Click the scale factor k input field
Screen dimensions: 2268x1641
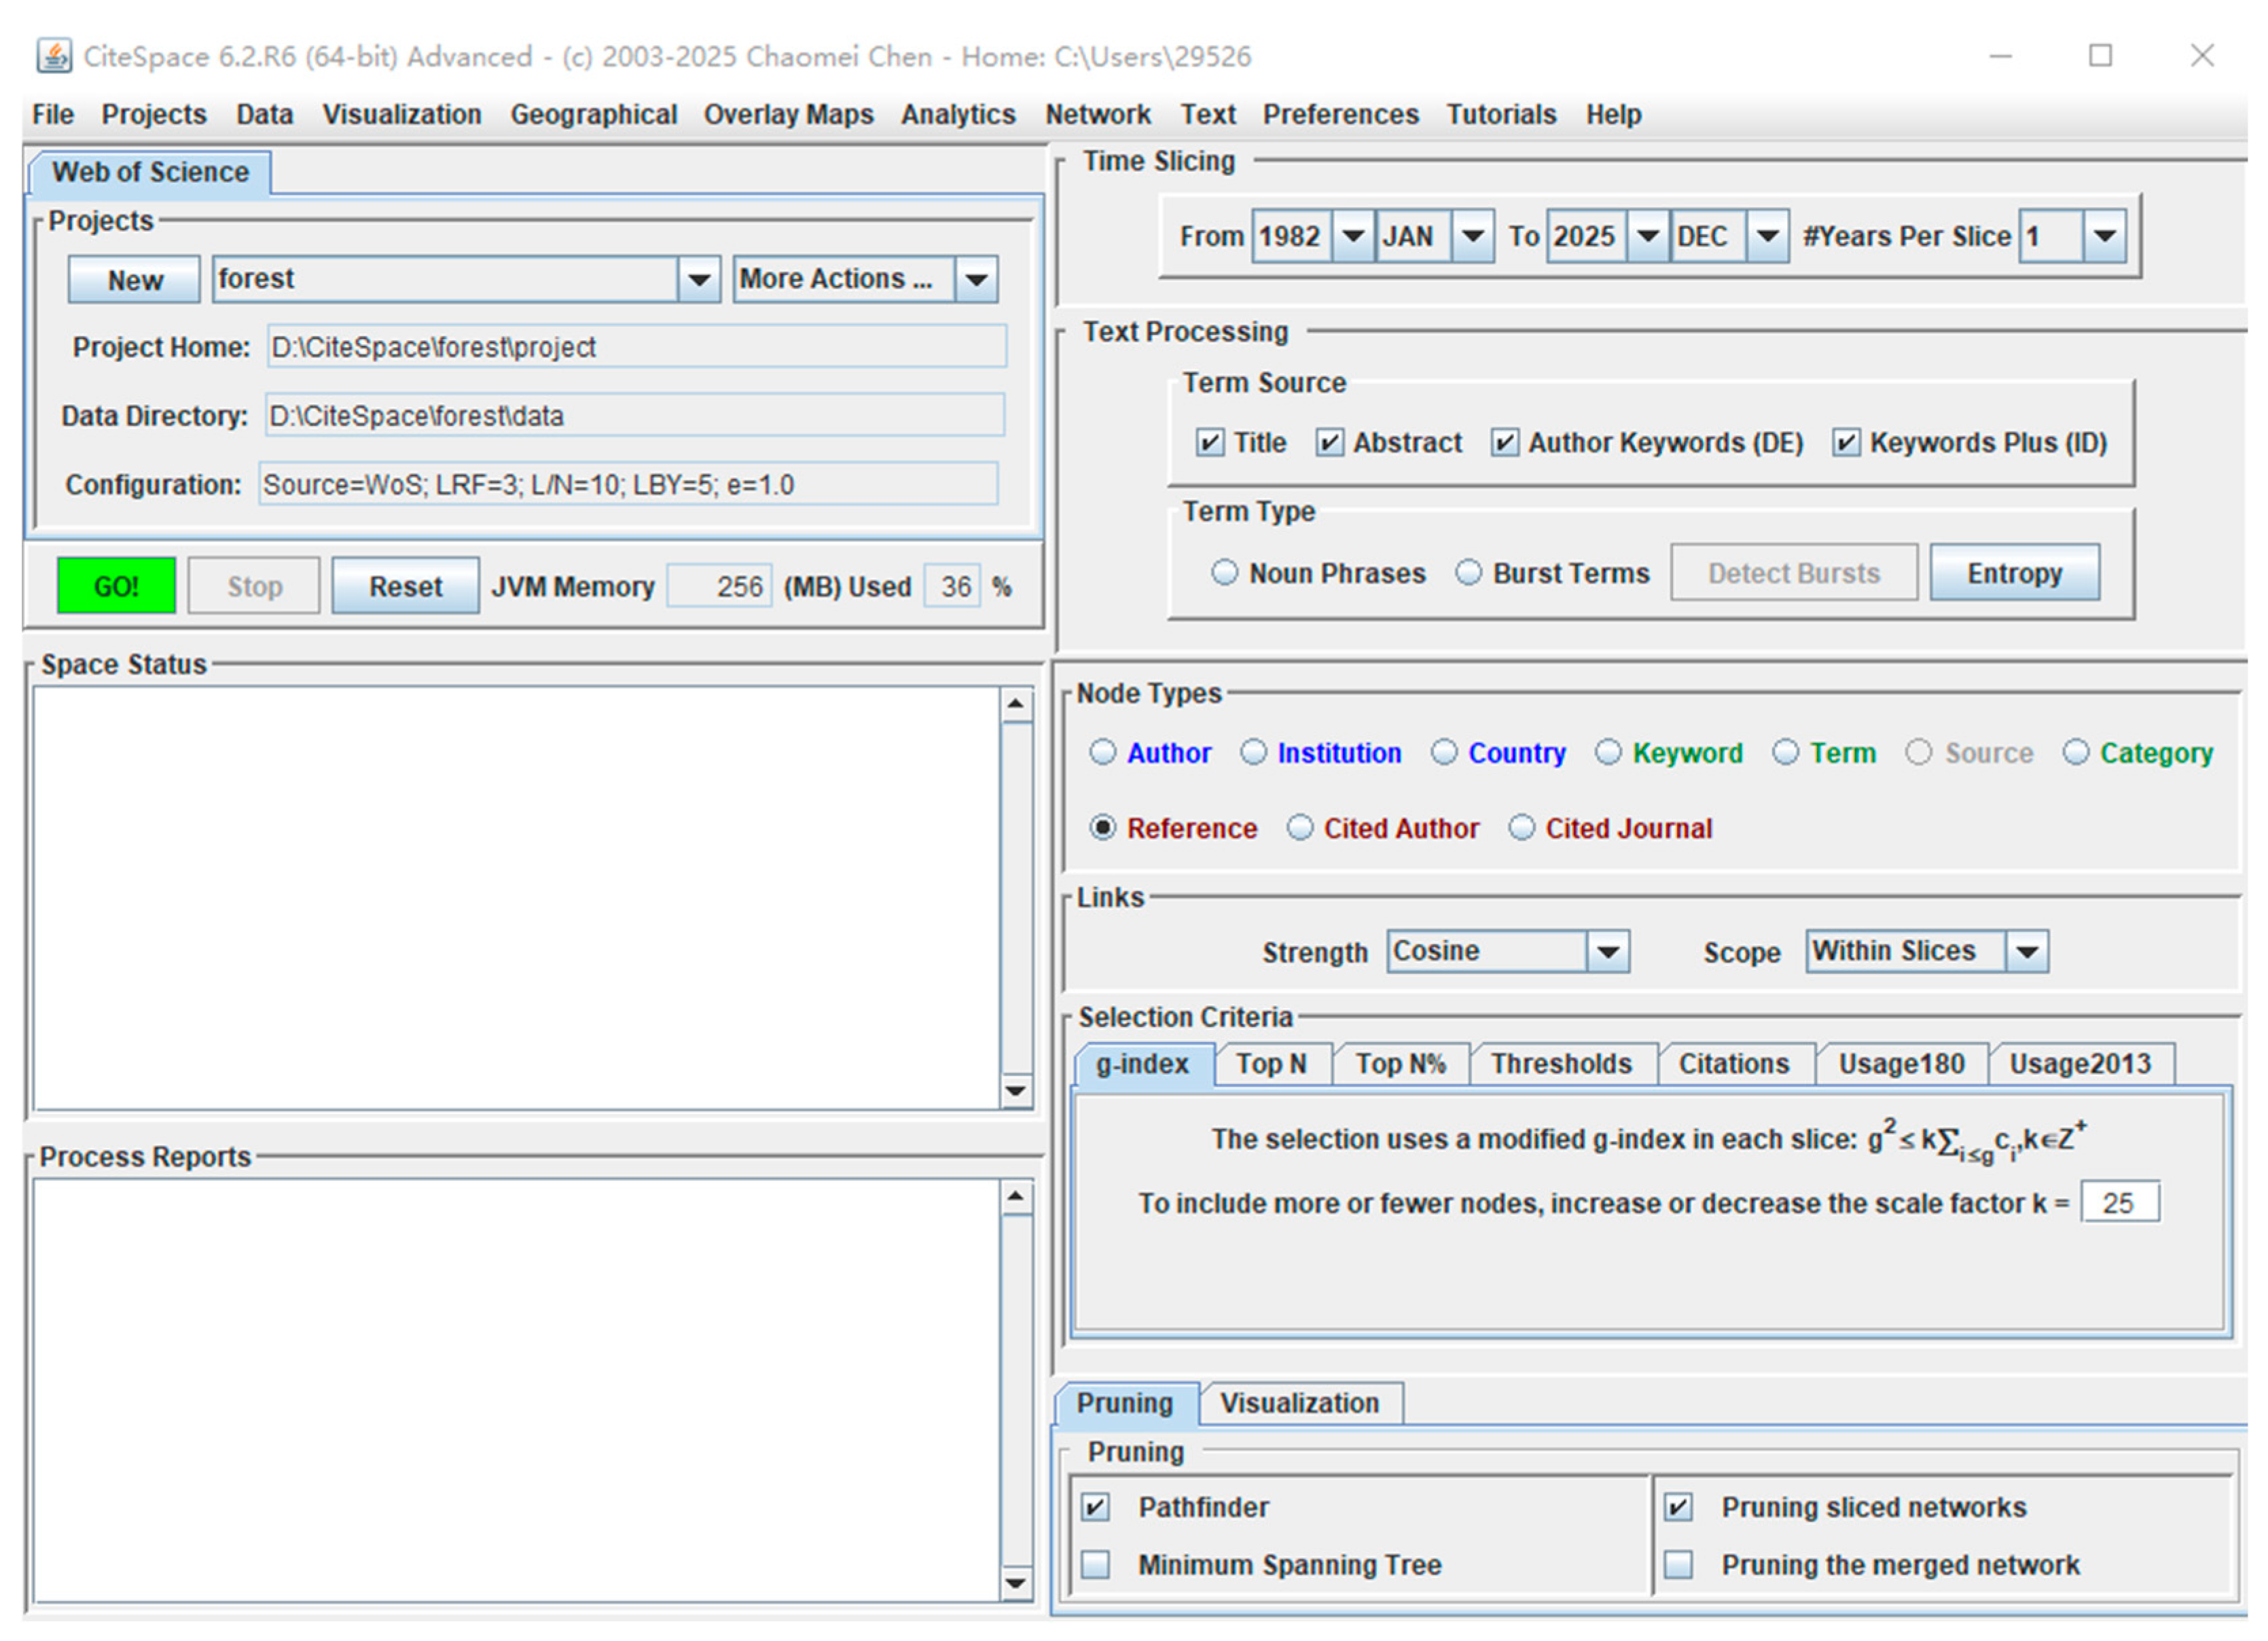click(2119, 1203)
